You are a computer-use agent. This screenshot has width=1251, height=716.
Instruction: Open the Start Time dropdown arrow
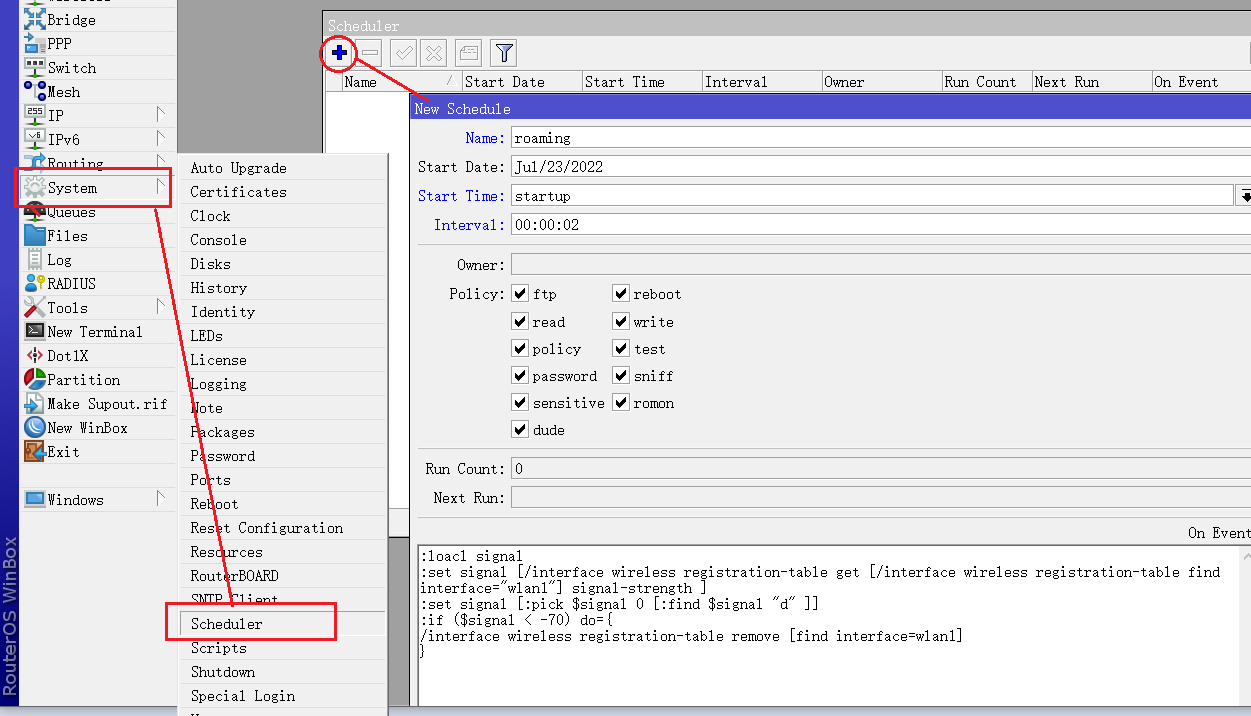pos(1244,196)
